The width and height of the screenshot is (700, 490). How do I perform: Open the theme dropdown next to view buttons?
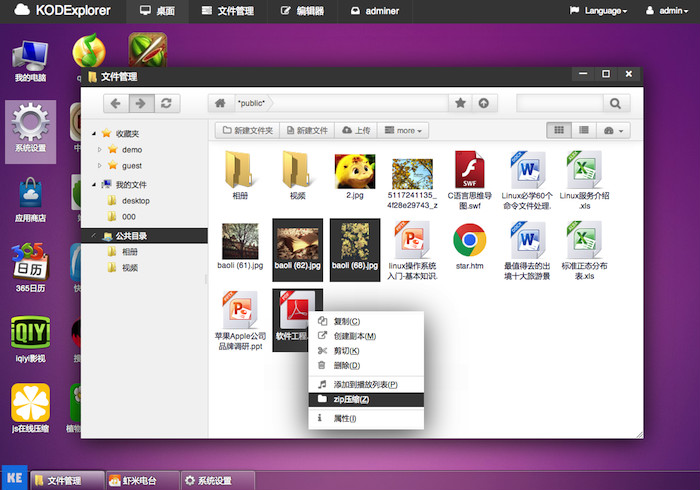613,130
